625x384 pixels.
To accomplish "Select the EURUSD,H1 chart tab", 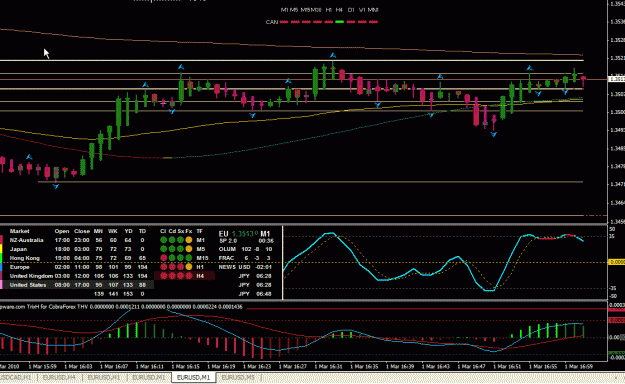I will 104,377.
